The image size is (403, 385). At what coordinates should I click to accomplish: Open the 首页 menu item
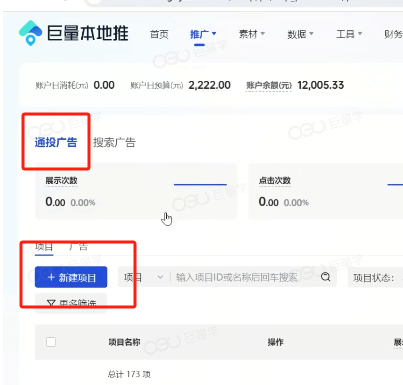(159, 34)
